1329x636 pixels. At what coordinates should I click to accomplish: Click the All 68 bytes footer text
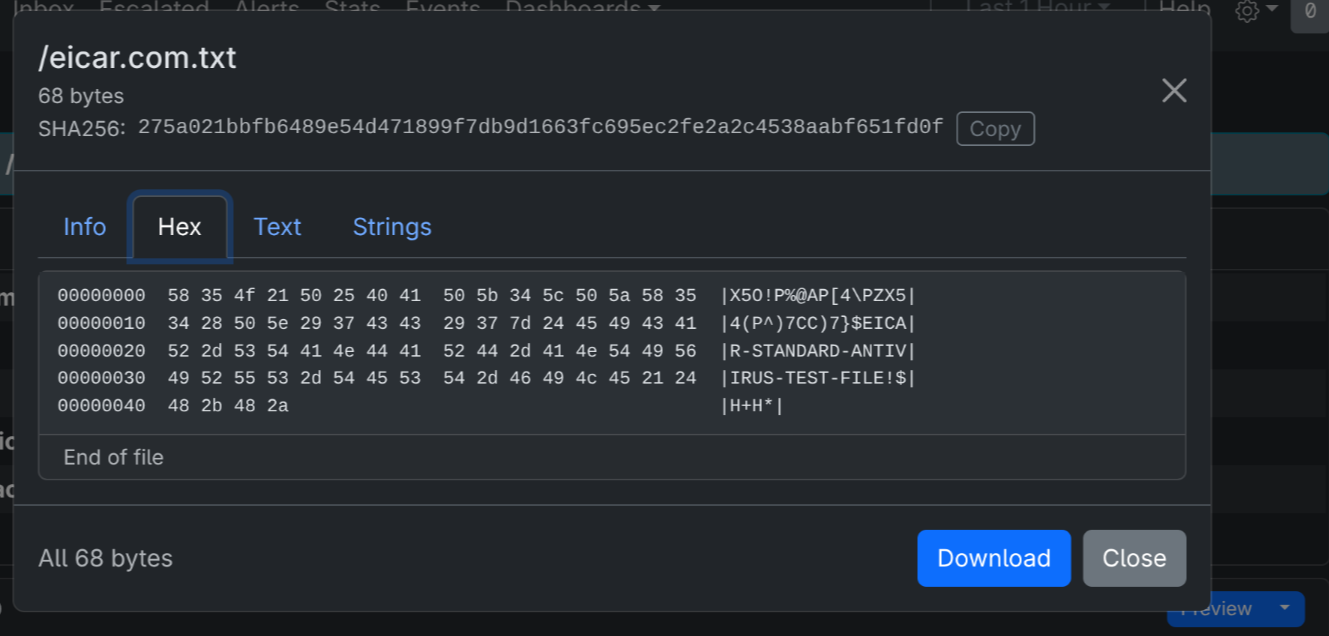click(105, 558)
